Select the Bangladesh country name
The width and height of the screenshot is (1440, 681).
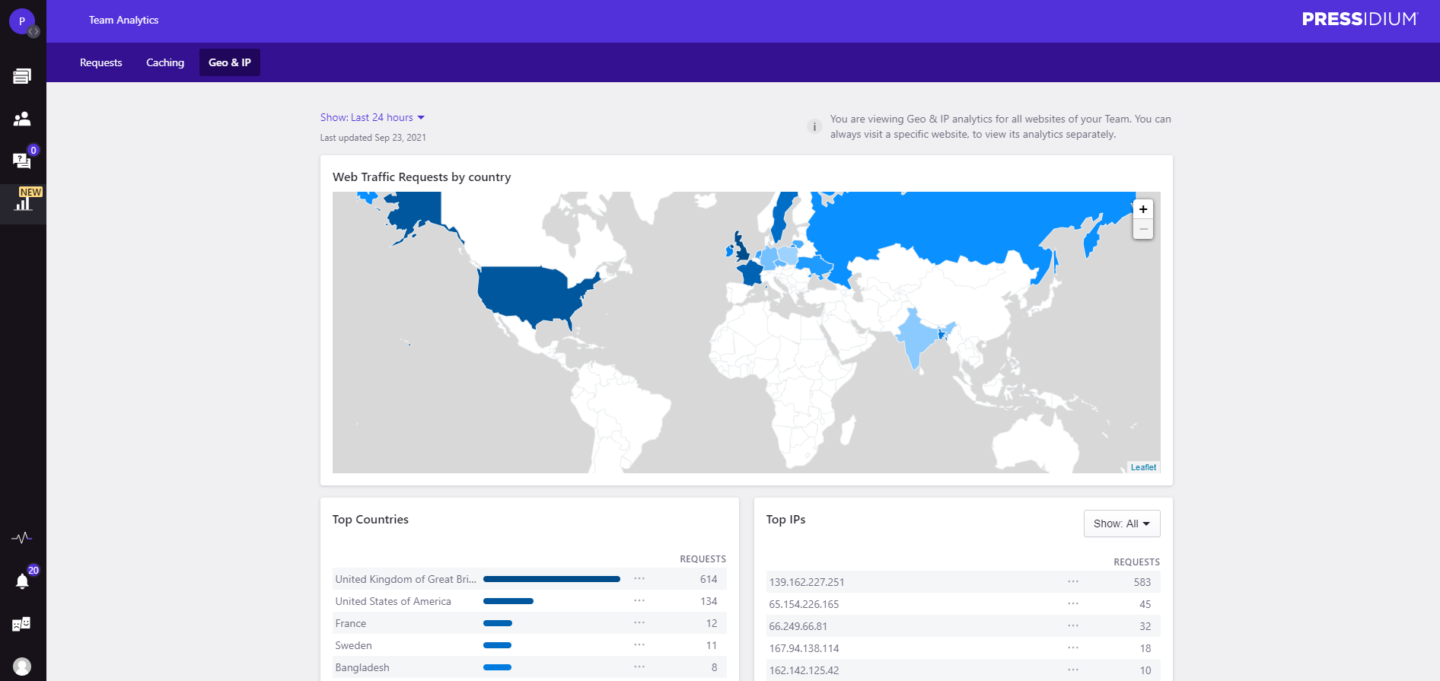(362, 667)
